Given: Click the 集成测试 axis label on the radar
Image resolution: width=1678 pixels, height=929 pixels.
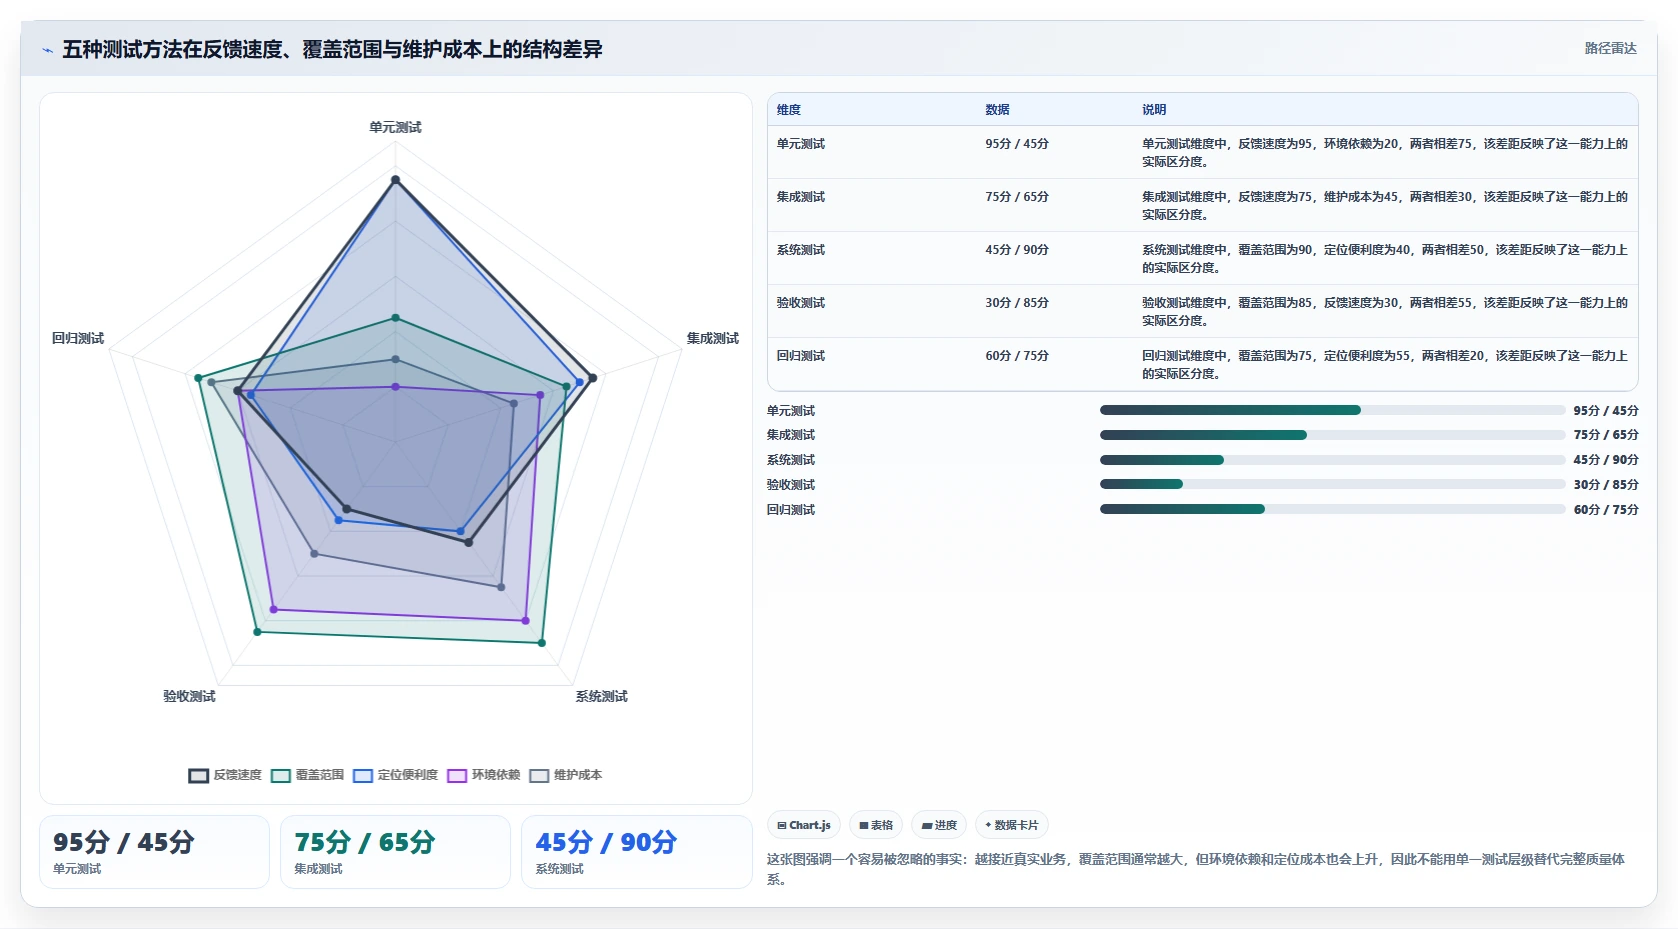Looking at the screenshot, I should pos(712,338).
